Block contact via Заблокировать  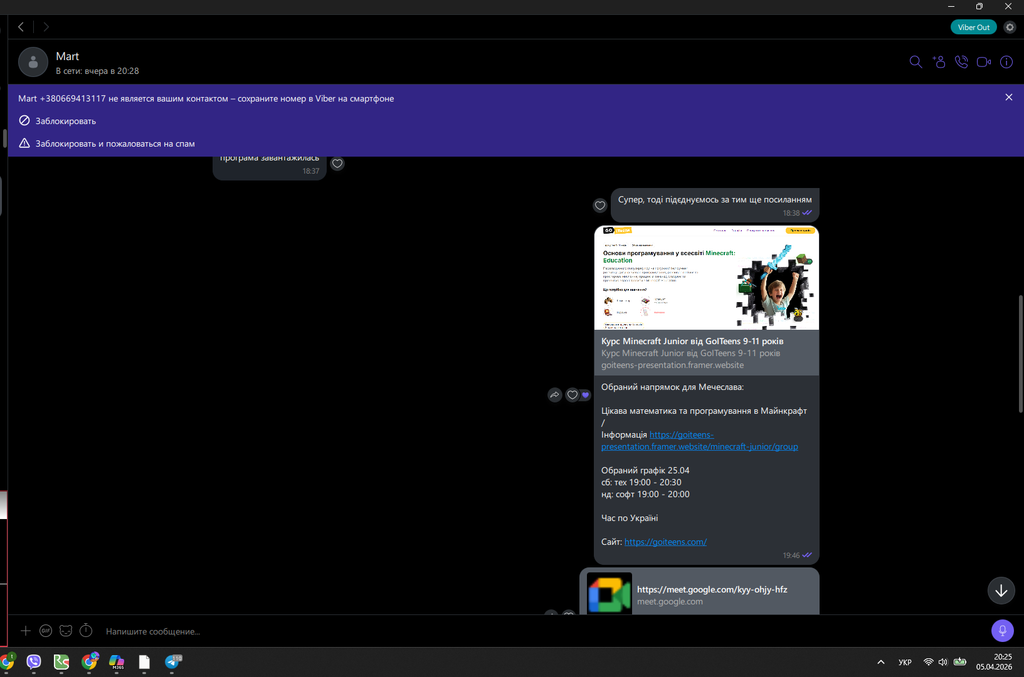click(x=57, y=121)
